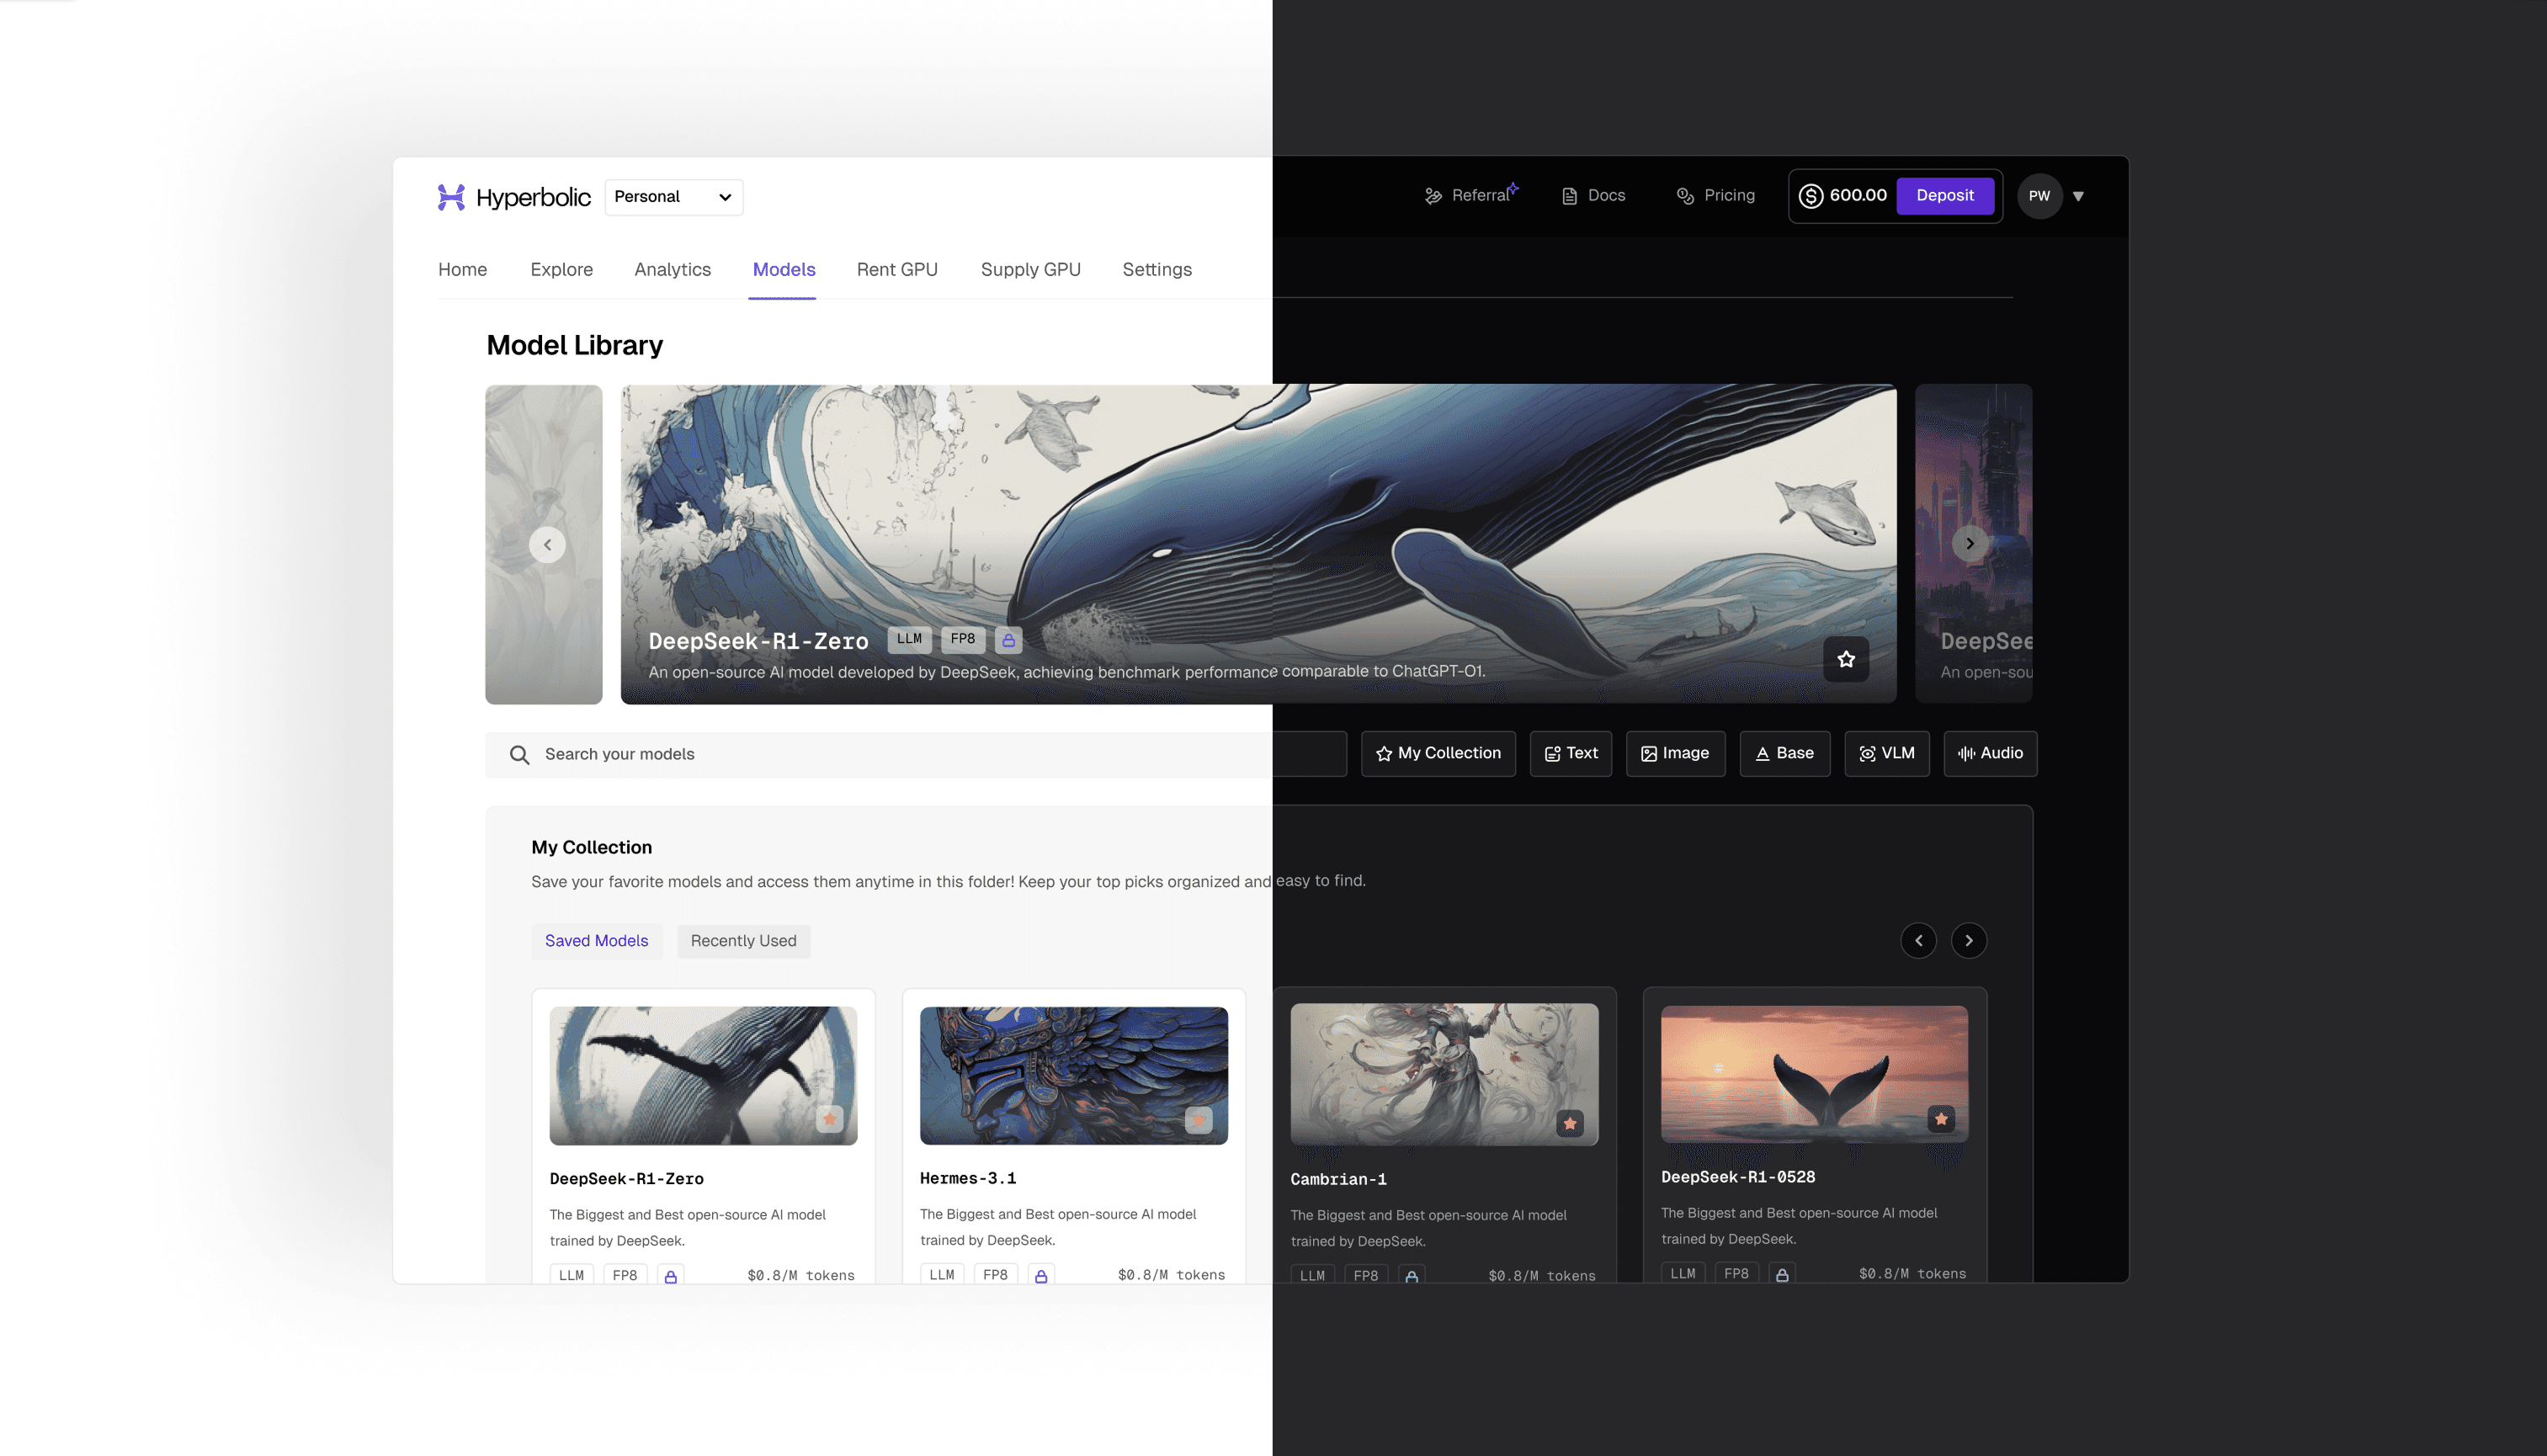Image resolution: width=2547 pixels, height=1456 pixels.
Task: Toggle favorite star on DeepSeek-R1-0528 card
Action: tap(1941, 1119)
